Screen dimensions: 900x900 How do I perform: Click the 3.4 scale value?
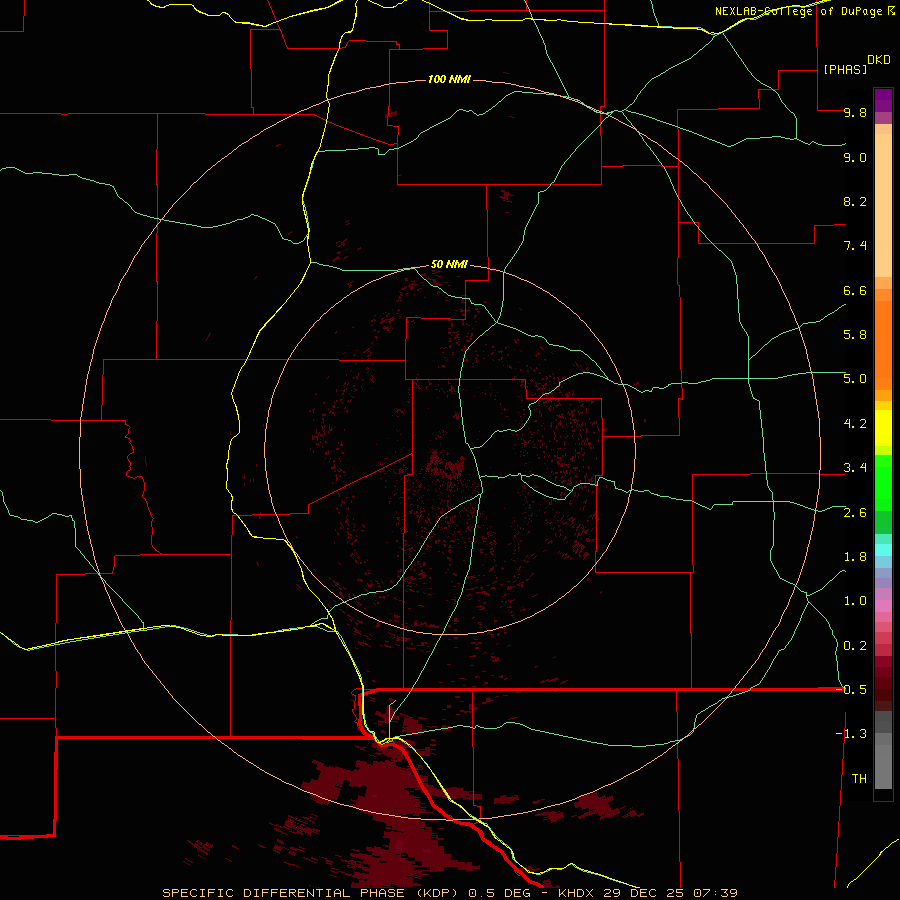(855, 468)
